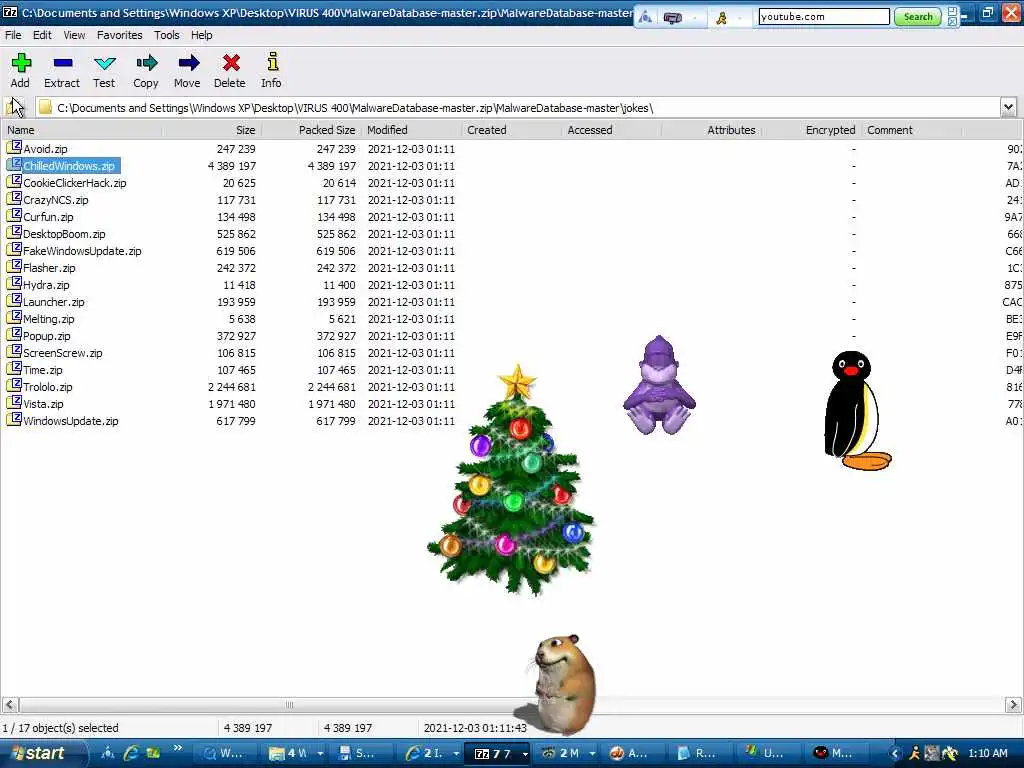1024x768 pixels.
Task: Open the Favorites menu
Action: pos(120,35)
